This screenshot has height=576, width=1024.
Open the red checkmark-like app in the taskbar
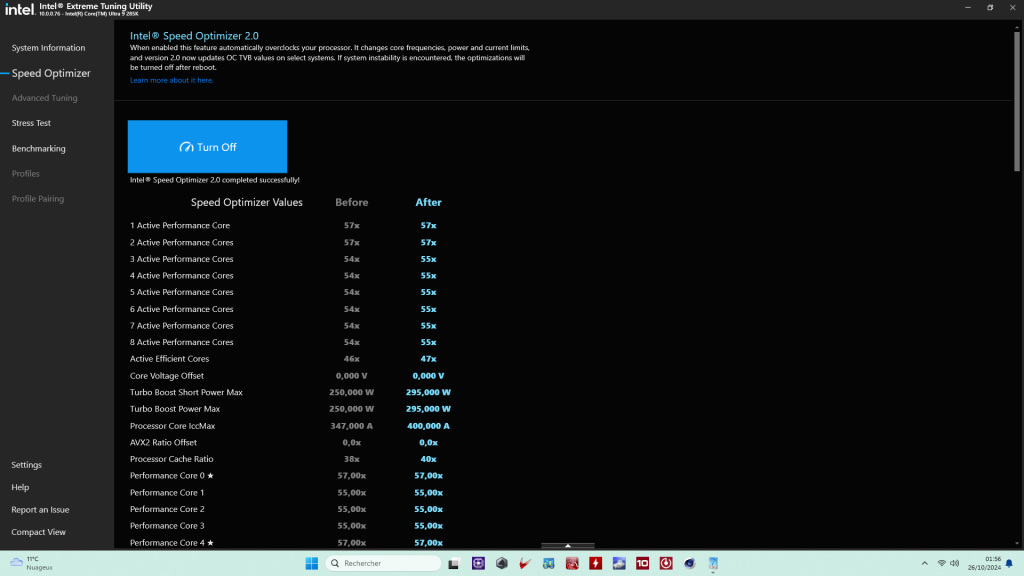[525, 563]
